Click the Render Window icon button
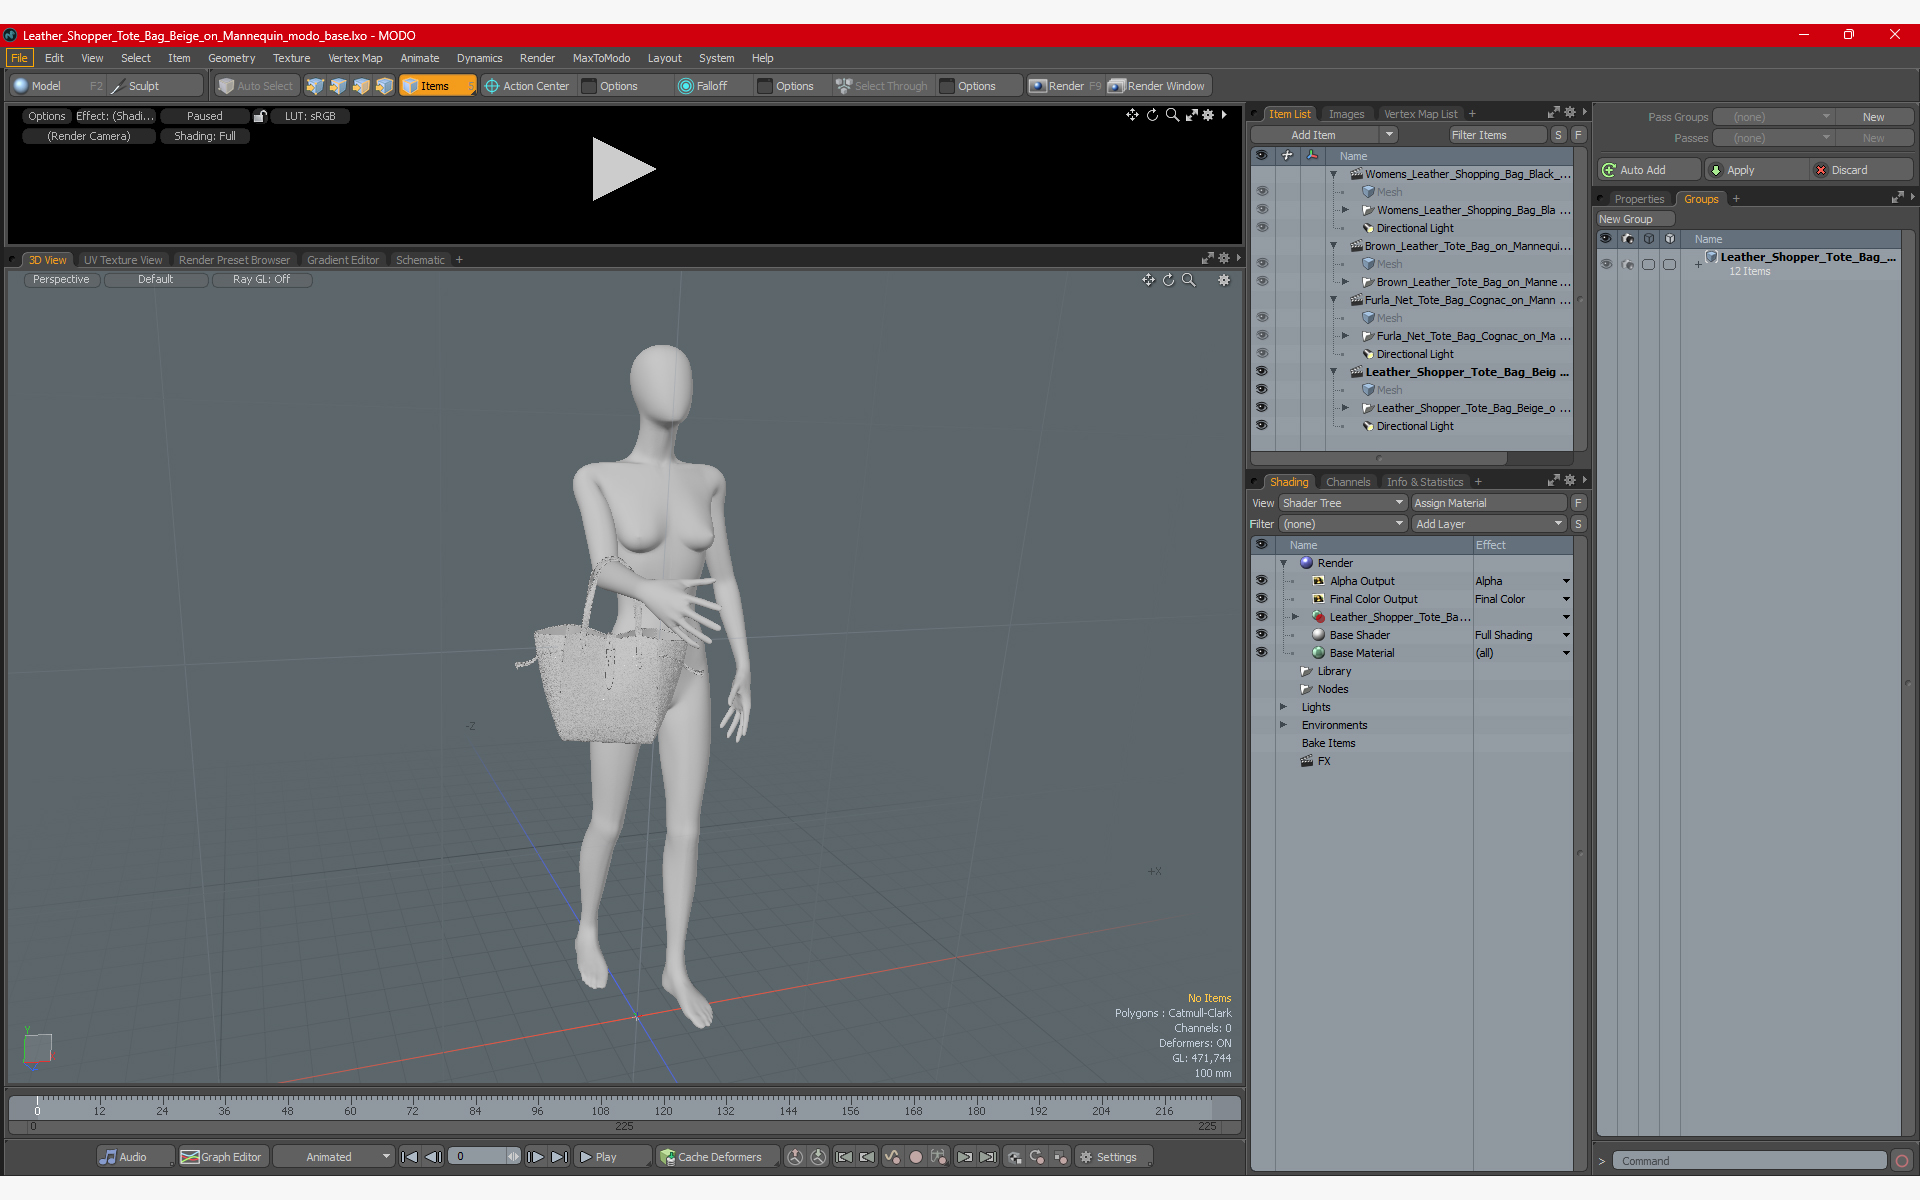This screenshot has width=1920, height=1200. [x=1117, y=86]
